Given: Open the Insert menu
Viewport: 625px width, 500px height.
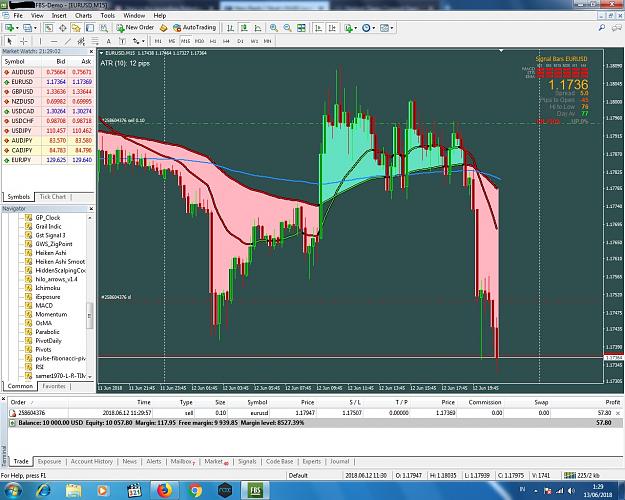Looking at the screenshot, I should tap(59, 16).
